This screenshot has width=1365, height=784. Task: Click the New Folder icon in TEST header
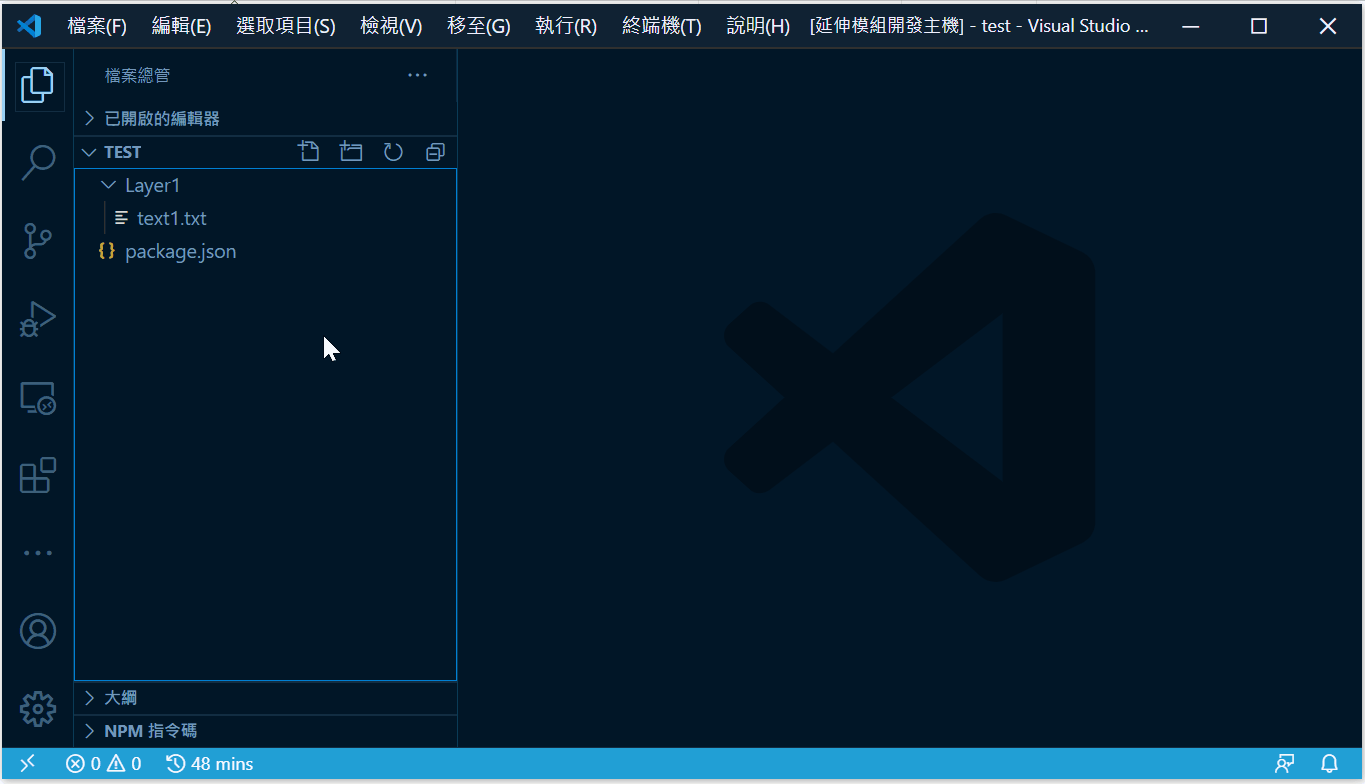click(x=351, y=152)
